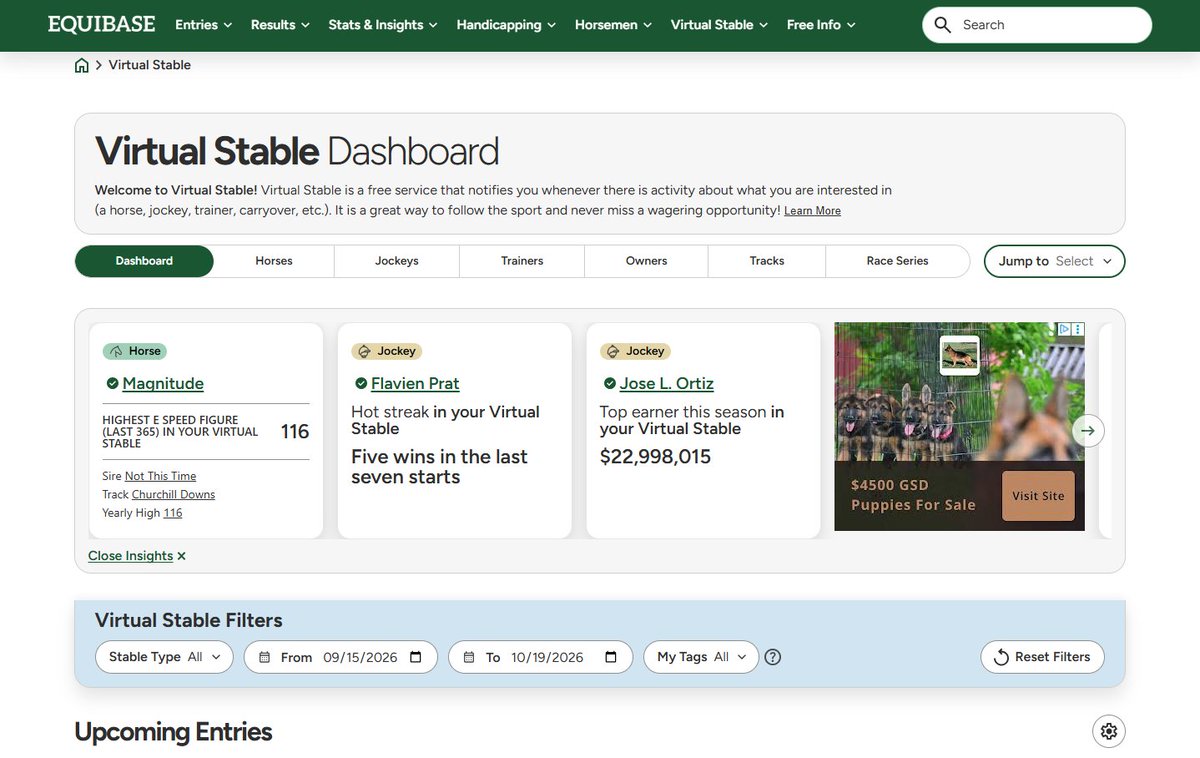Switch to the Tracks tab
The height and width of the screenshot is (758, 1200).
[x=767, y=261]
